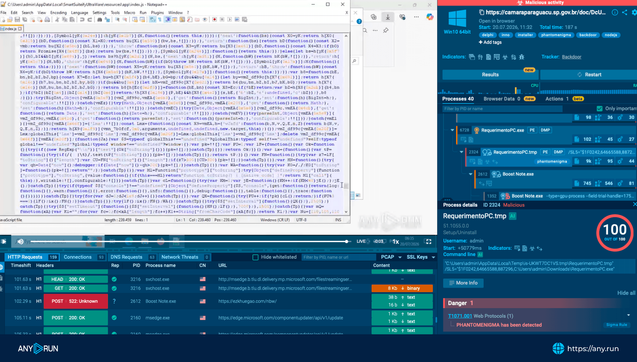Collapse the RequerimentoPC.exe process node
Viewport: 637px width, 362px height.
pyautogui.click(x=452, y=130)
